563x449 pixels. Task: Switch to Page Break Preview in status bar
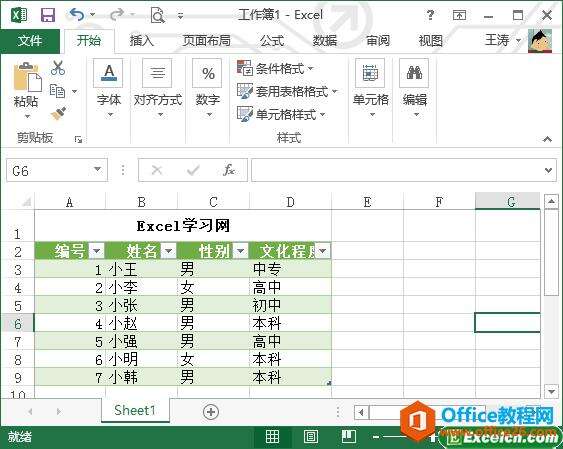[x=349, y=436]
